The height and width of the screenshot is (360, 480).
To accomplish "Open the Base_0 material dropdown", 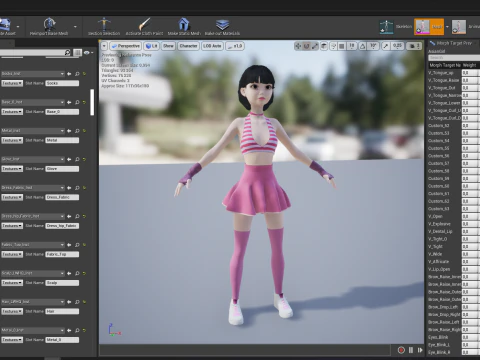I will [33, 102].
